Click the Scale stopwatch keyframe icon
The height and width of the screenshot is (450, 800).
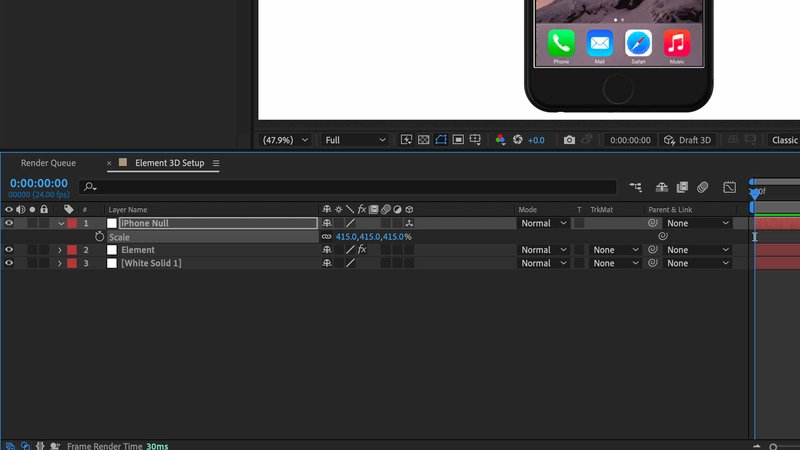(100, 237)
